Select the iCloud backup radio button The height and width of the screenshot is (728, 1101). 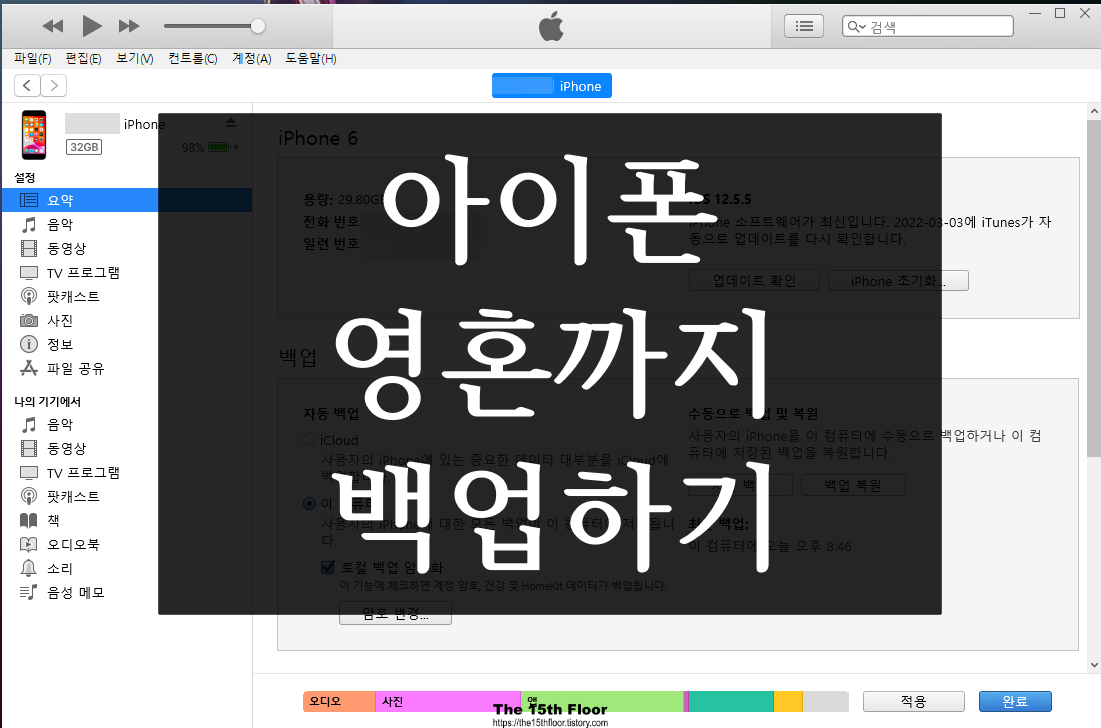[x=309, y=440]
